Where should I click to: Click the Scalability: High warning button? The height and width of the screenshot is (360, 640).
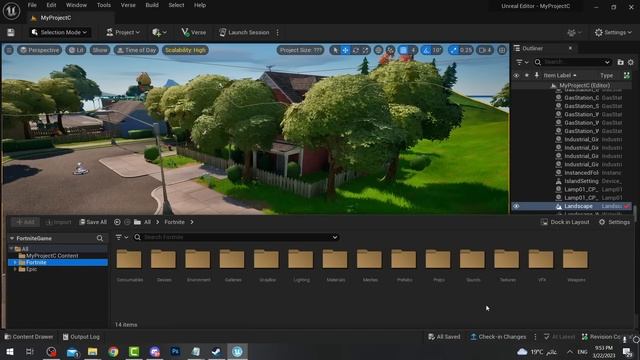pos(185,50)
